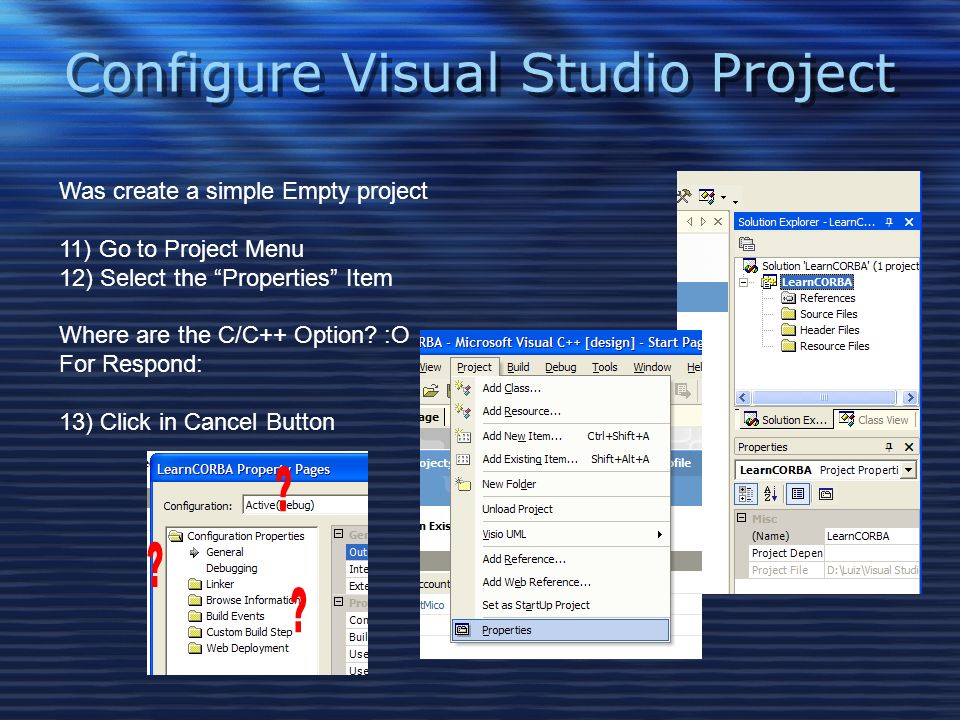This screenshot has width=960, height=720.
Task: Select Add Web Reference menu entry
Action: point(536,582)
